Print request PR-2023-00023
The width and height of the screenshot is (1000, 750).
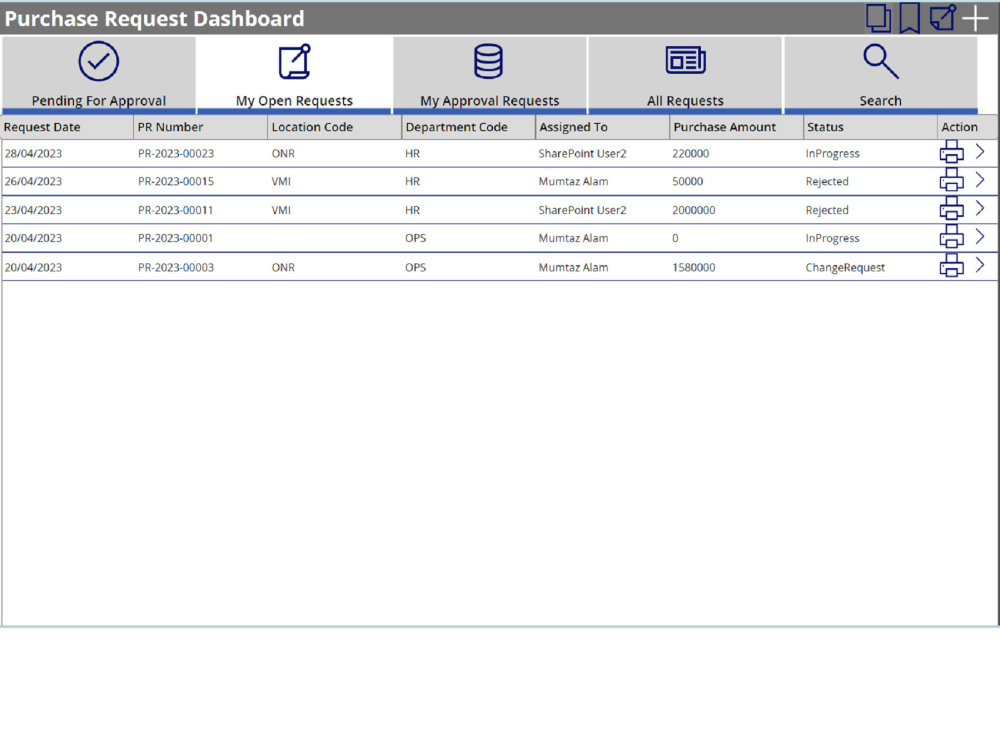(952, 152)
